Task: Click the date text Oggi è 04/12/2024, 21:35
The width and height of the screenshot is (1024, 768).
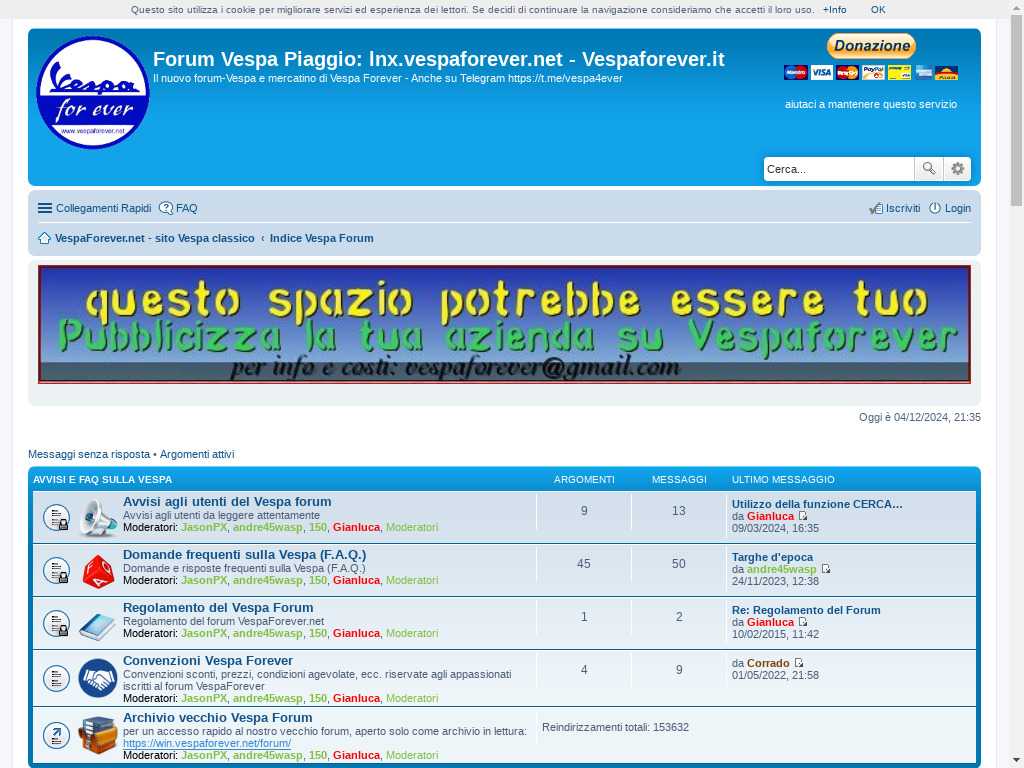Action: 920,417
